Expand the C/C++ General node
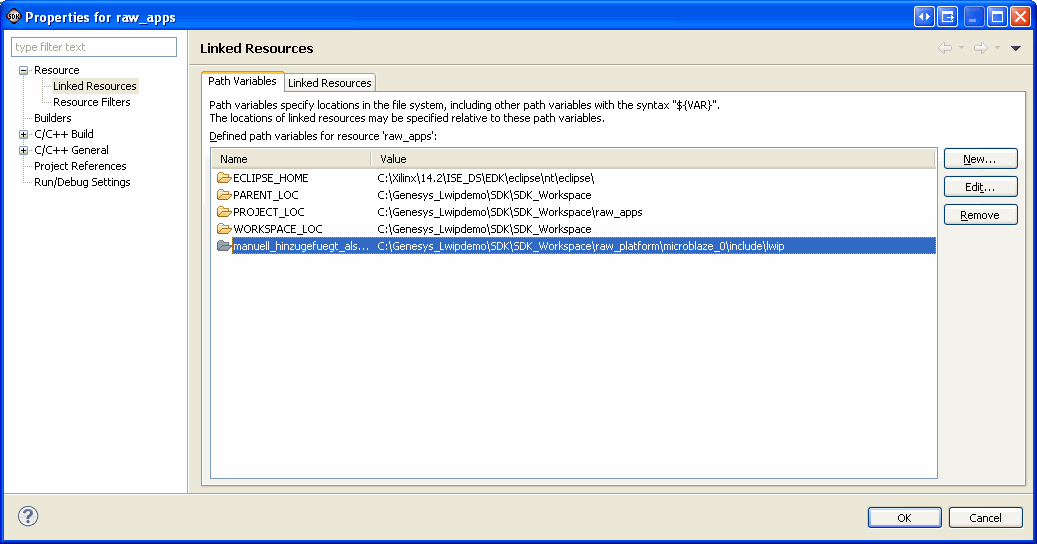1037x544 pixels. [x=24, y=150]
